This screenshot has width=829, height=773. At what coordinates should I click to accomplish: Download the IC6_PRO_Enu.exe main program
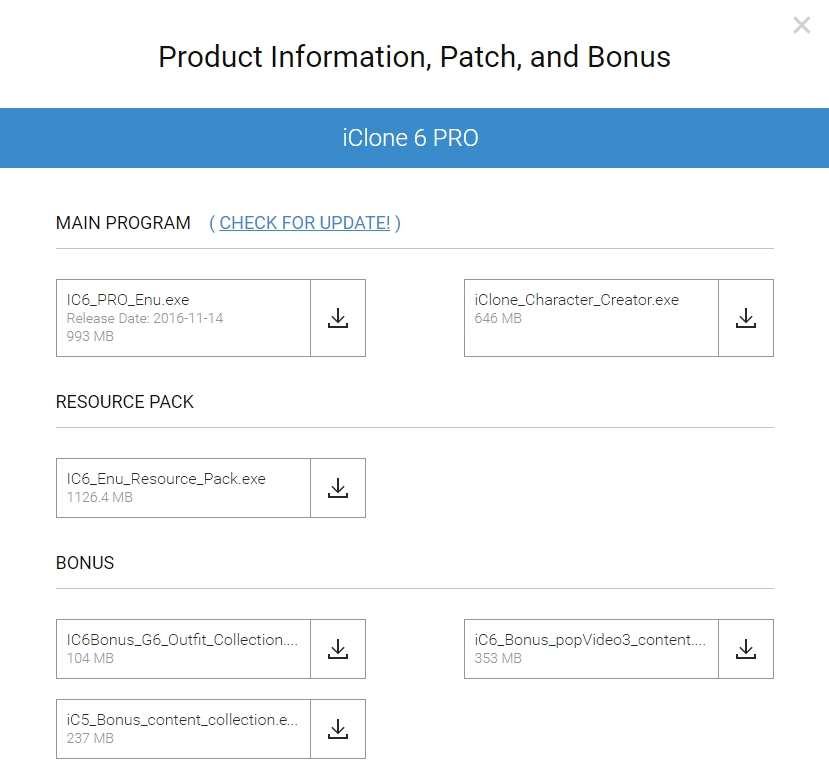[338, 318]
